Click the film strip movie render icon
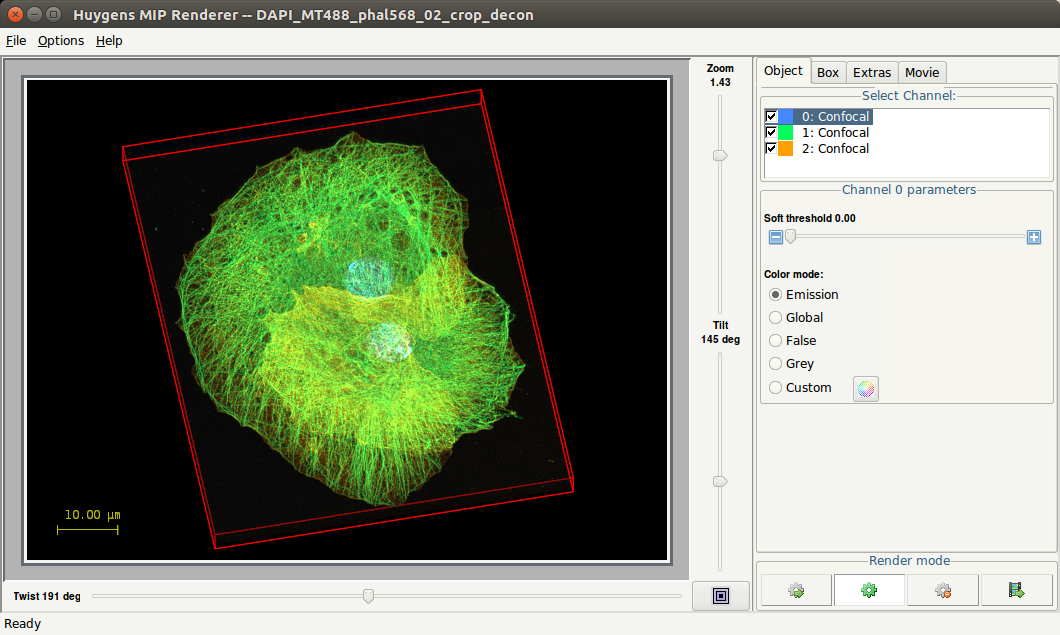Viewport: 1060px width, 635px height. [x=1017, y=591]
